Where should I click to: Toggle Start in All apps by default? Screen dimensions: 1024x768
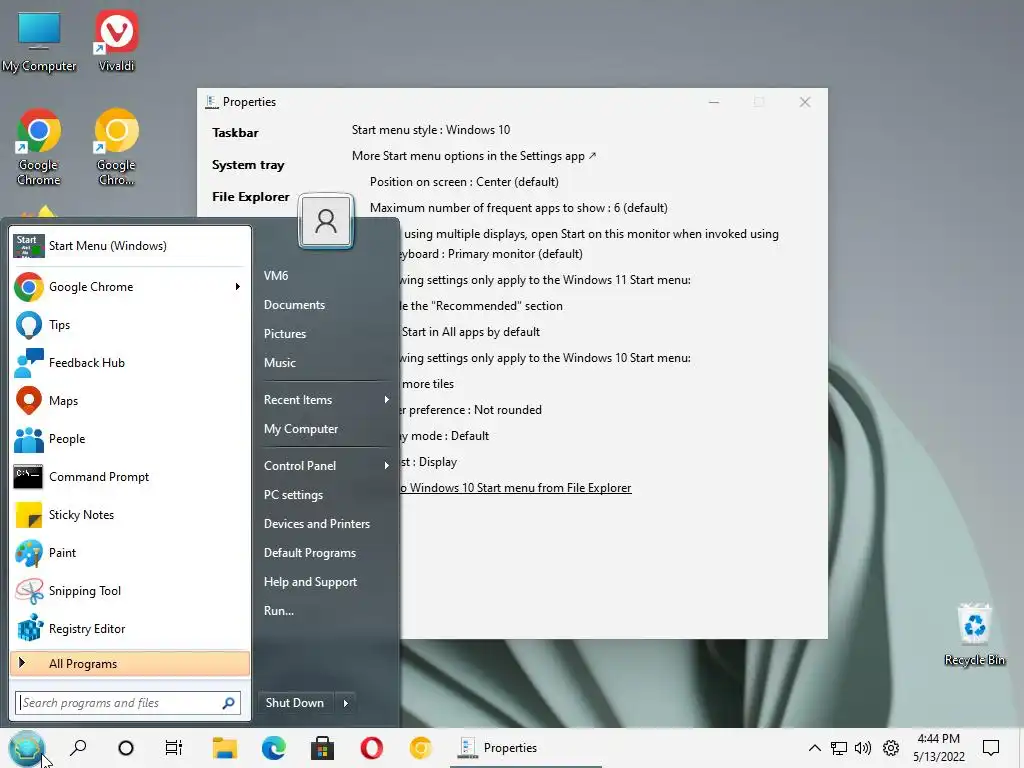(470, 332)
